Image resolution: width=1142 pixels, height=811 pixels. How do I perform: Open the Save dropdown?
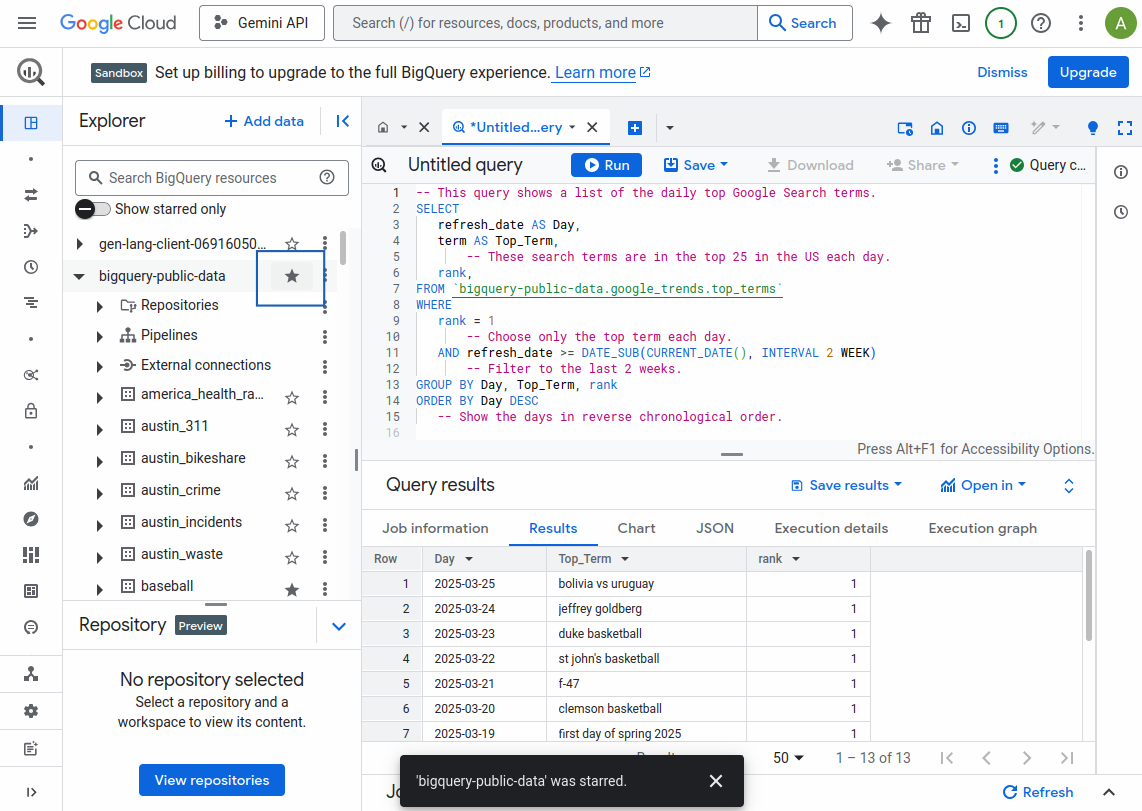pos(696,165)
